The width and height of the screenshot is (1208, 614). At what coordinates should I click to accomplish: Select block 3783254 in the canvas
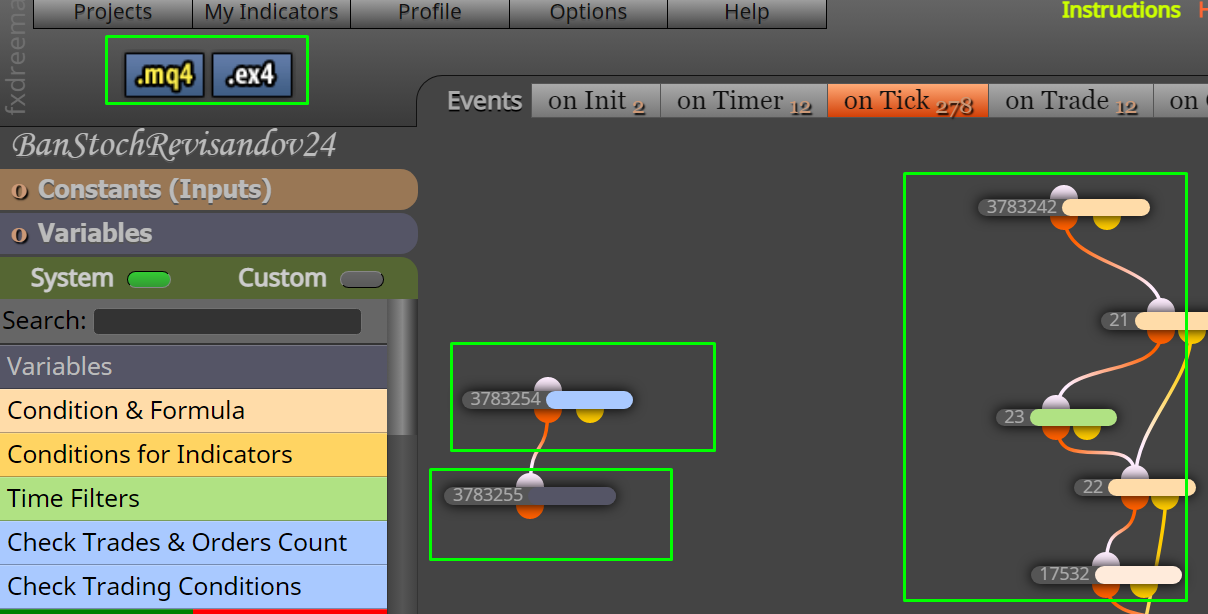coord(547,400)
